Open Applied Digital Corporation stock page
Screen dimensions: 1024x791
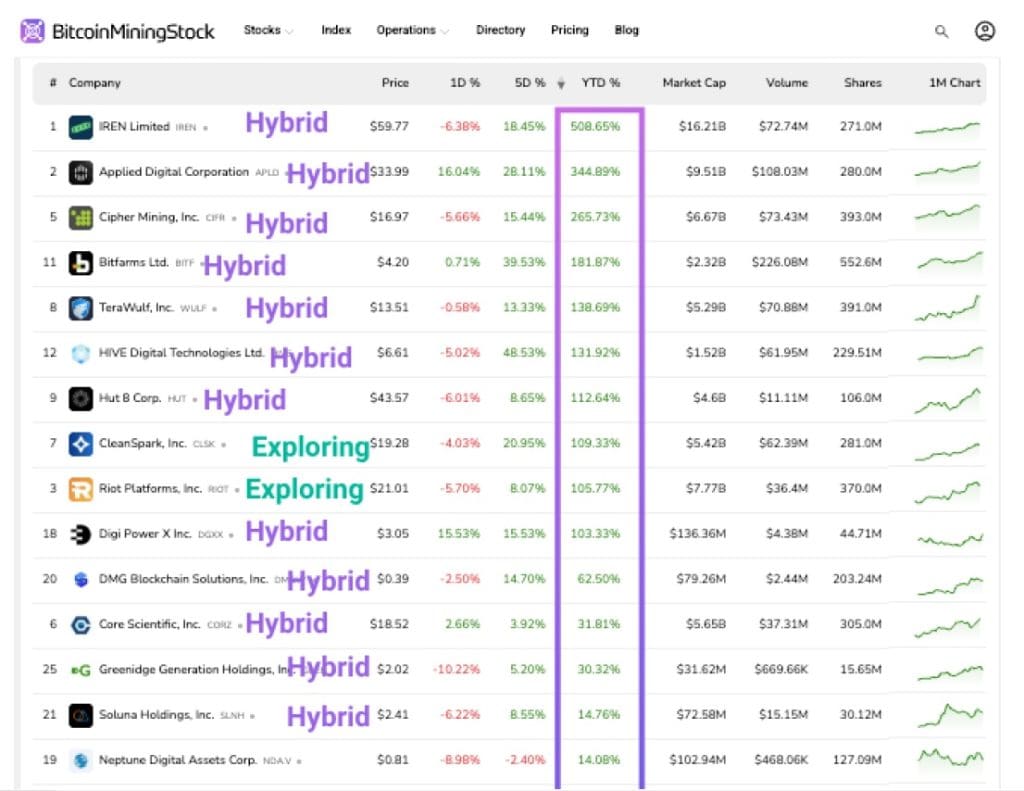(x=173, y=172)
